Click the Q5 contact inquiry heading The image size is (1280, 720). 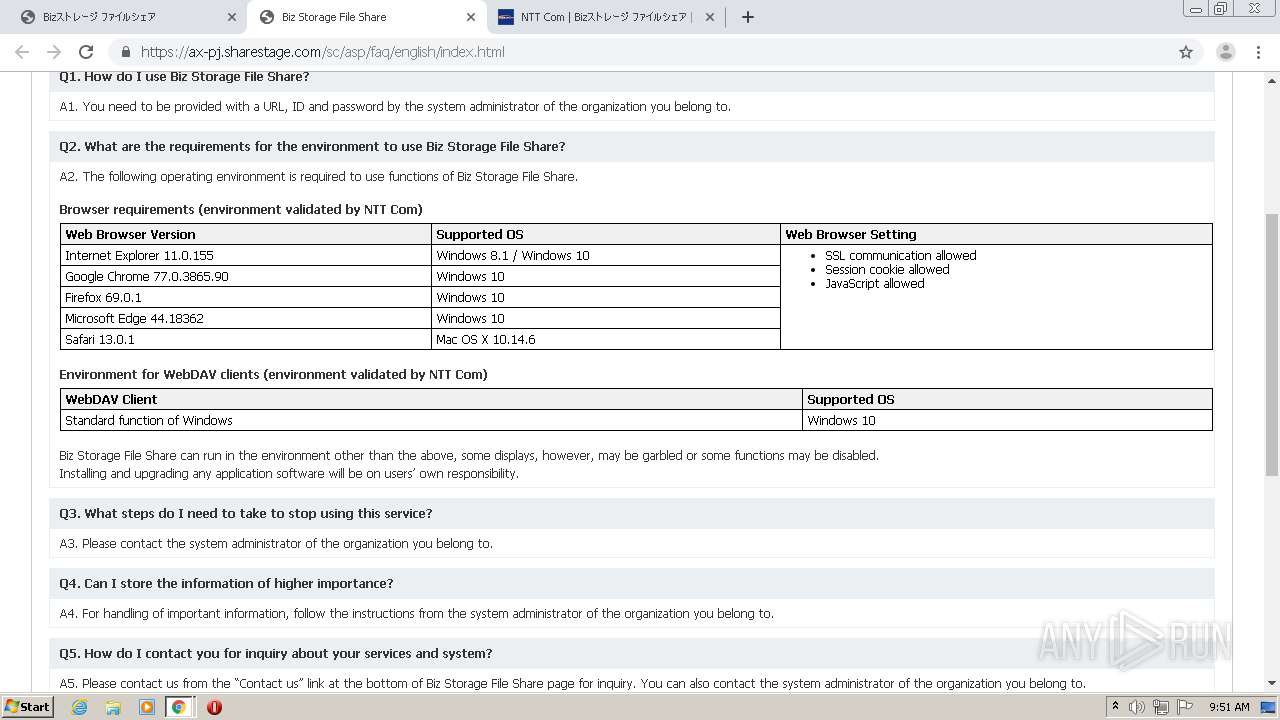pyautogui.click(x=276, y=654)
